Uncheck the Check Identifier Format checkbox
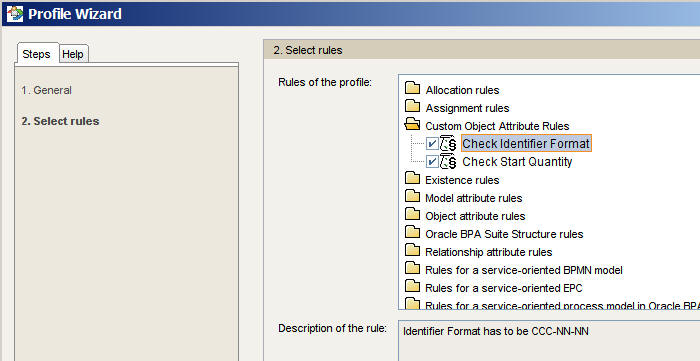Screen dimensions: 700x361 [432, 144]
